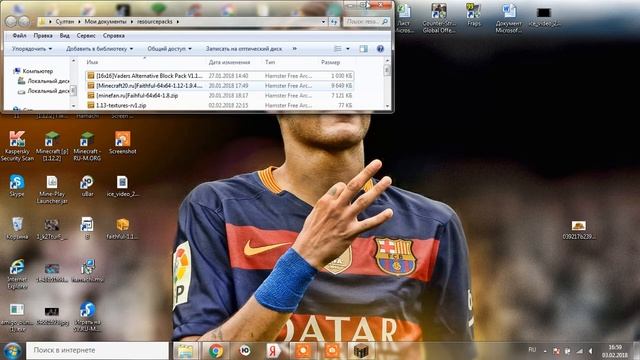
Task: Go back with the Explorer back arrow
Action: (x=11, y=21)
